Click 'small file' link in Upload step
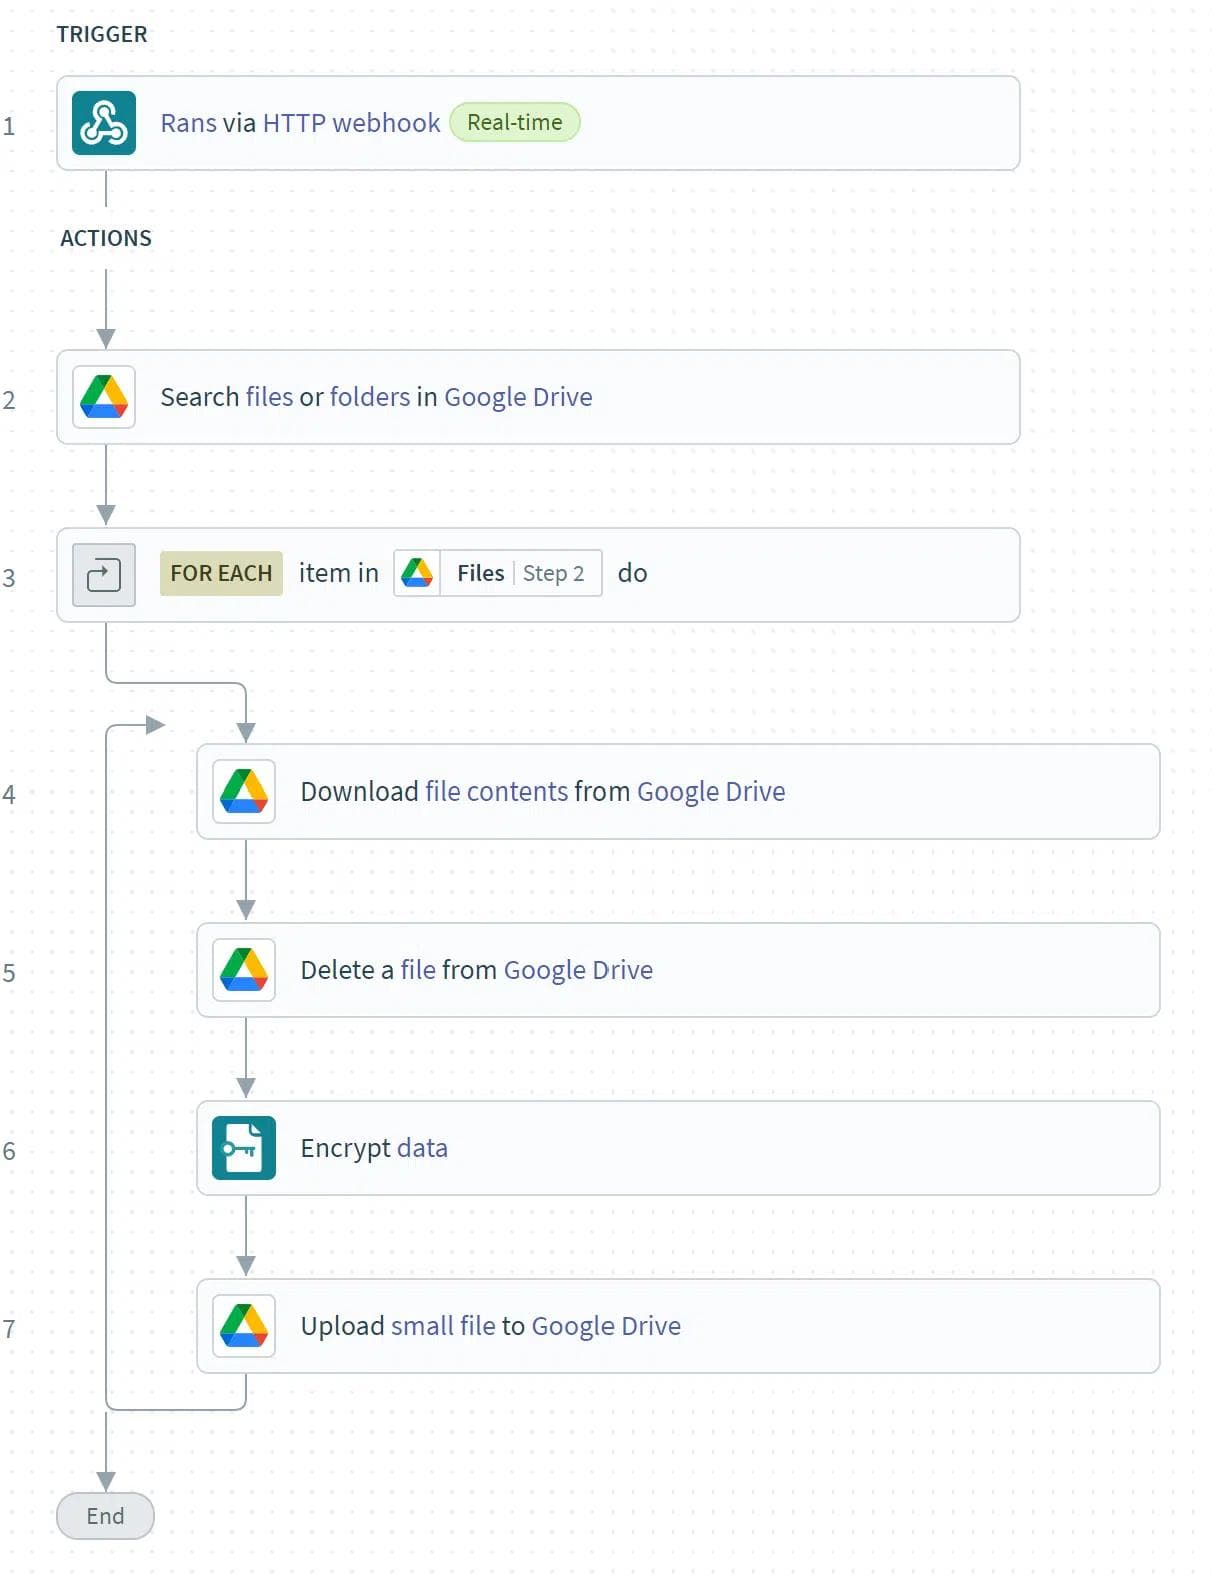1212x1574 pixels. pyautogui.click(x=443, y=1326)
